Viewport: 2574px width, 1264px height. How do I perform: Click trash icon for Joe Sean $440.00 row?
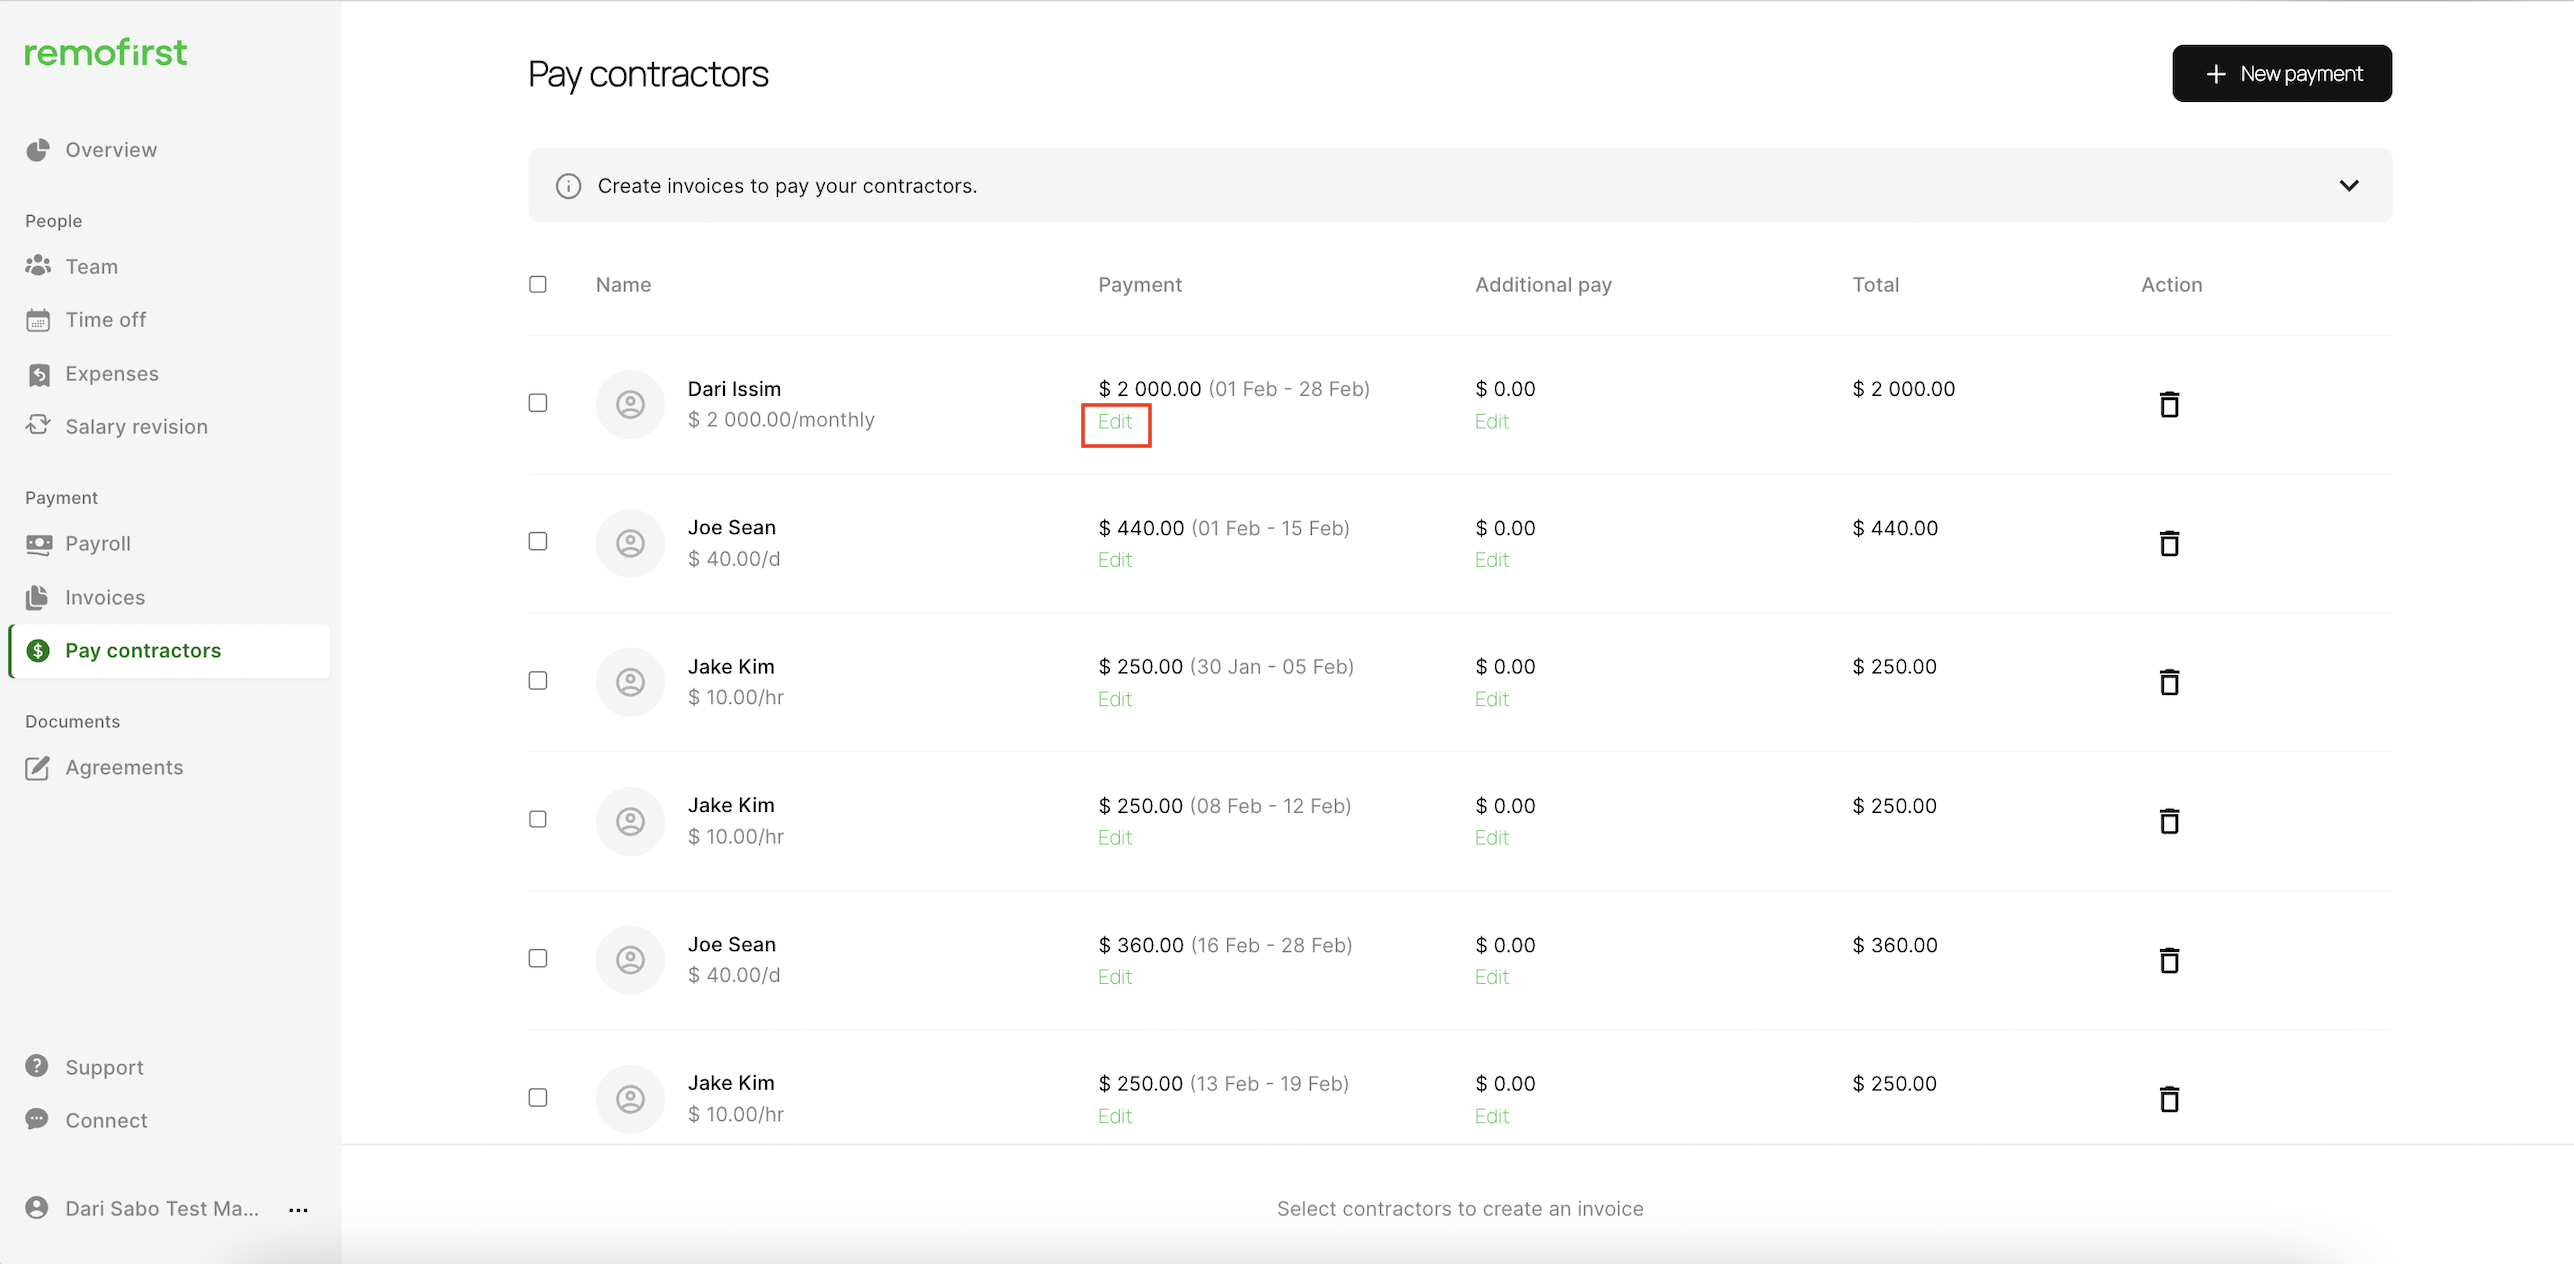pyautogui.click(x=2168, y=543)
